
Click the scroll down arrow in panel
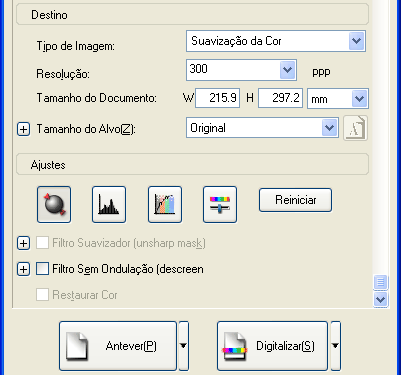pos(381,299)
